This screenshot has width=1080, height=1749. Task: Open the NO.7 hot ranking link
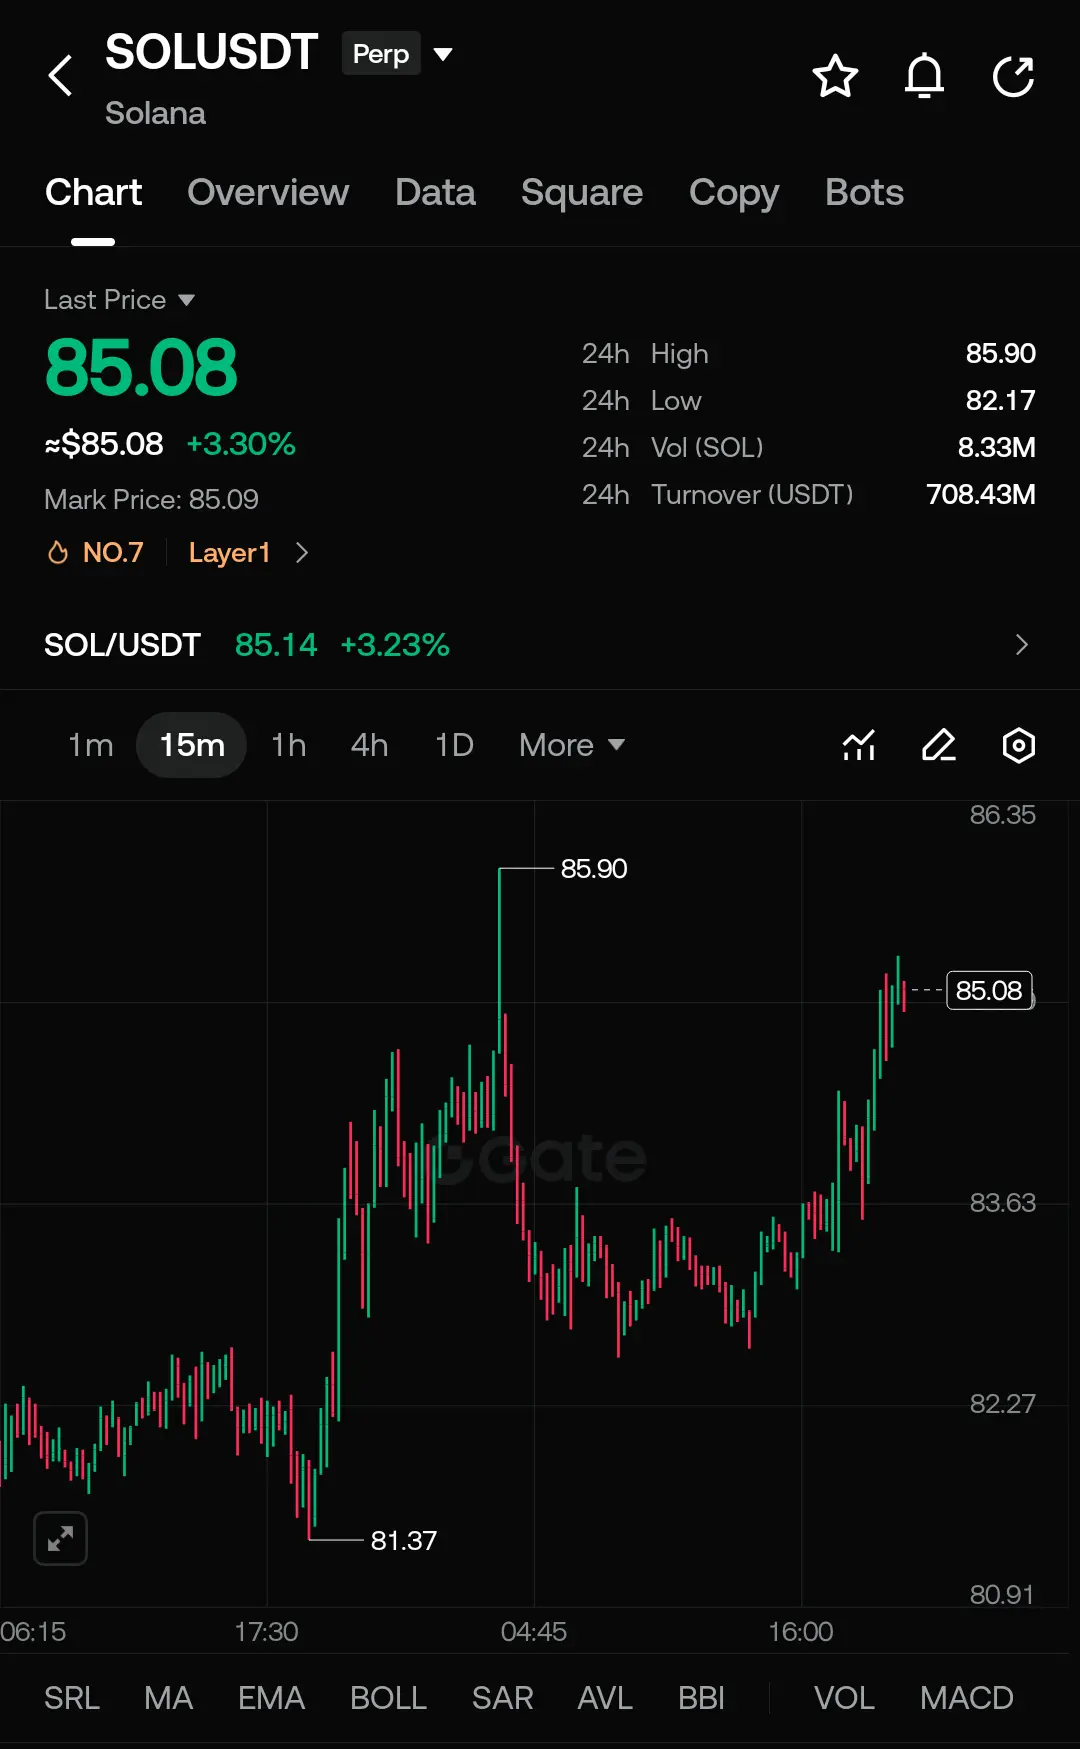(113, 552)
